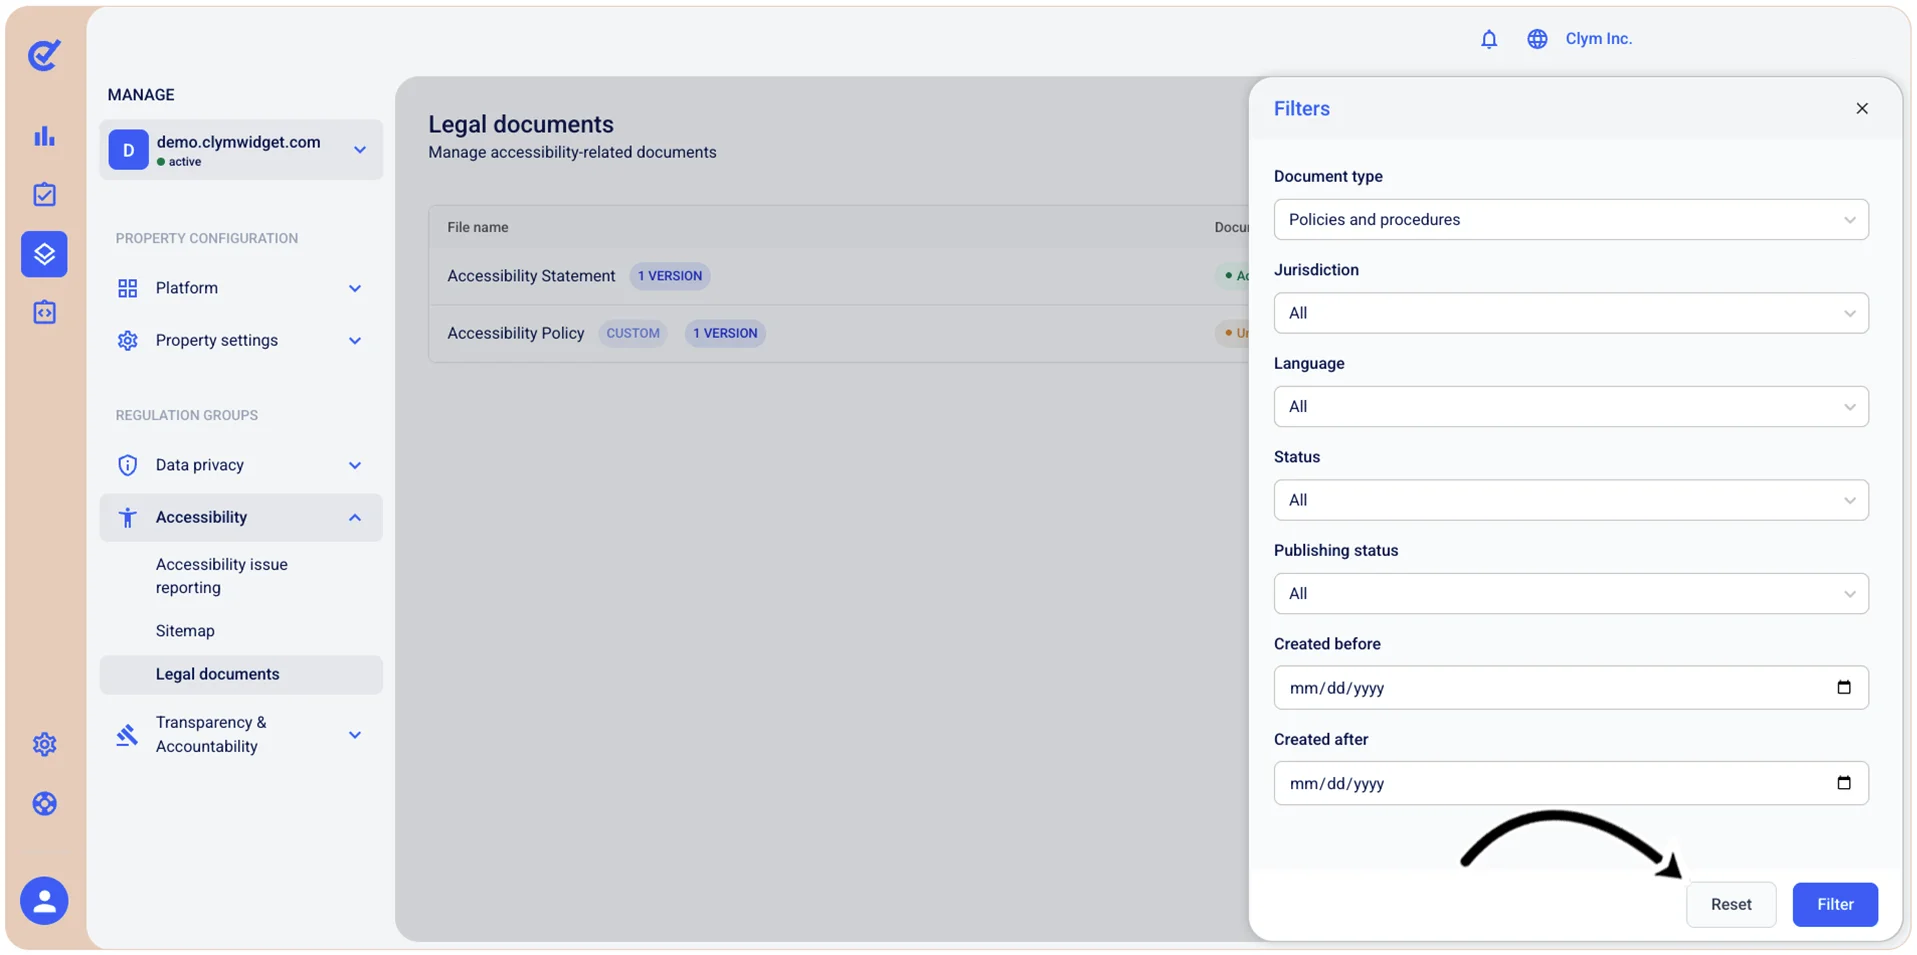Expand Transparency & Accountability chevron
This screenshot has height=955, width=1917.
point(355,735)
